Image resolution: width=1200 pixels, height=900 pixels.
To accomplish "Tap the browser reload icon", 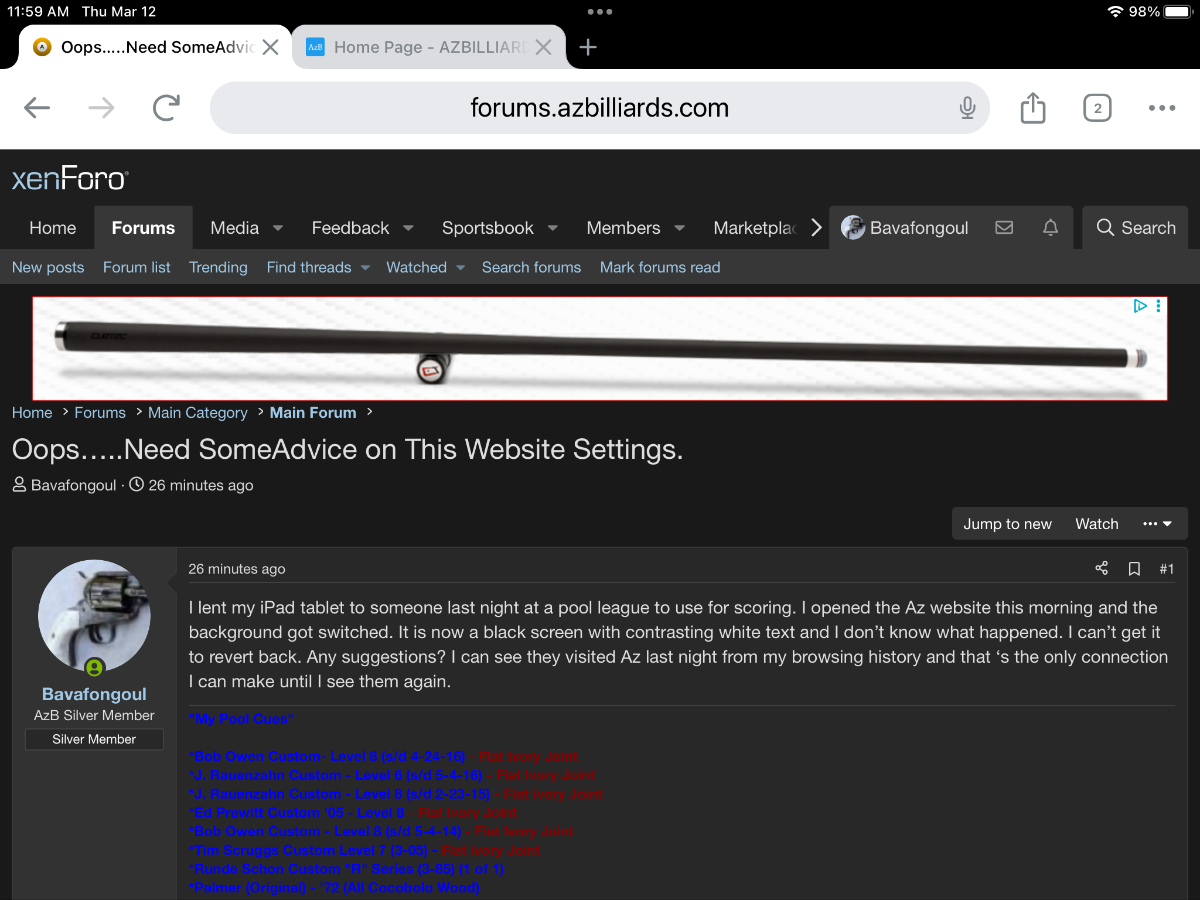I will pos(166,108).
